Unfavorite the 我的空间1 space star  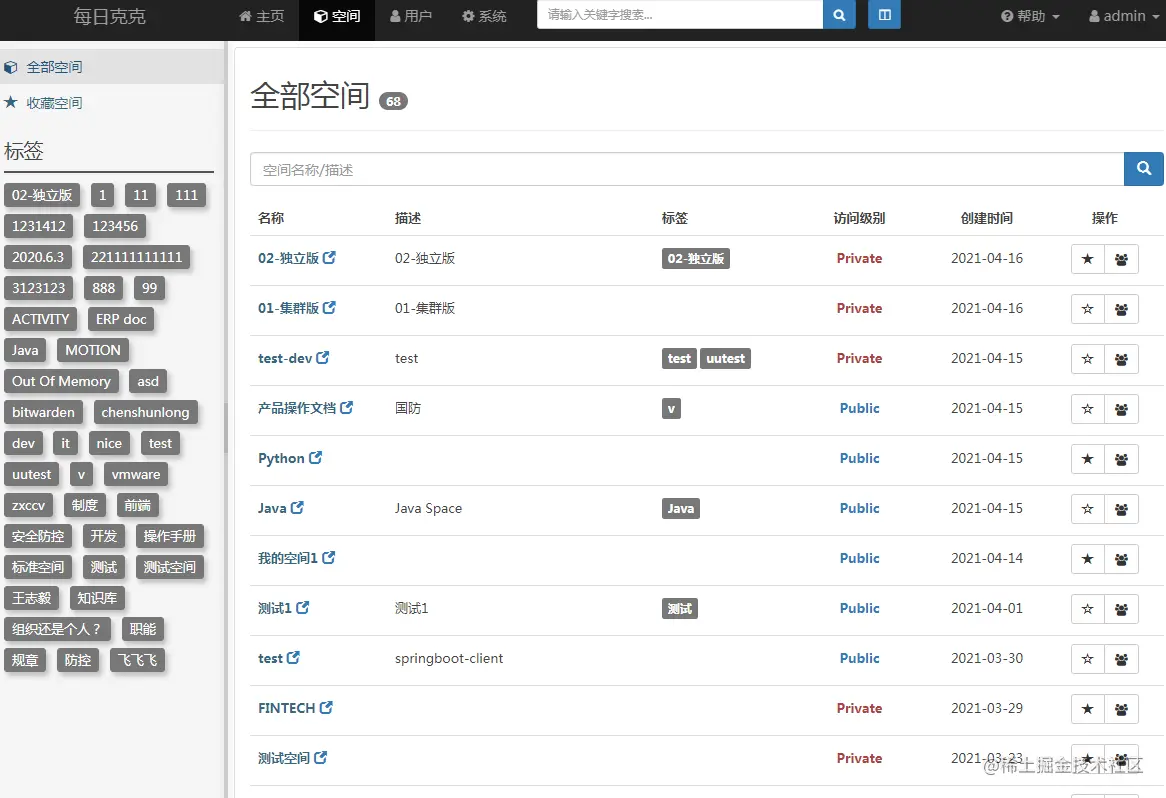1088,559
